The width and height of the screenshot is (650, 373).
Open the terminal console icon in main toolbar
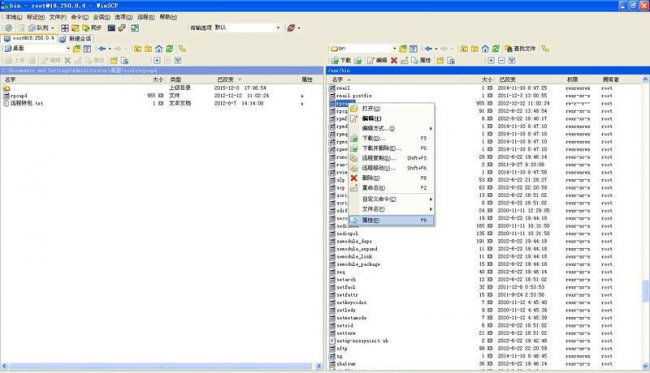(x=111, y=28)
